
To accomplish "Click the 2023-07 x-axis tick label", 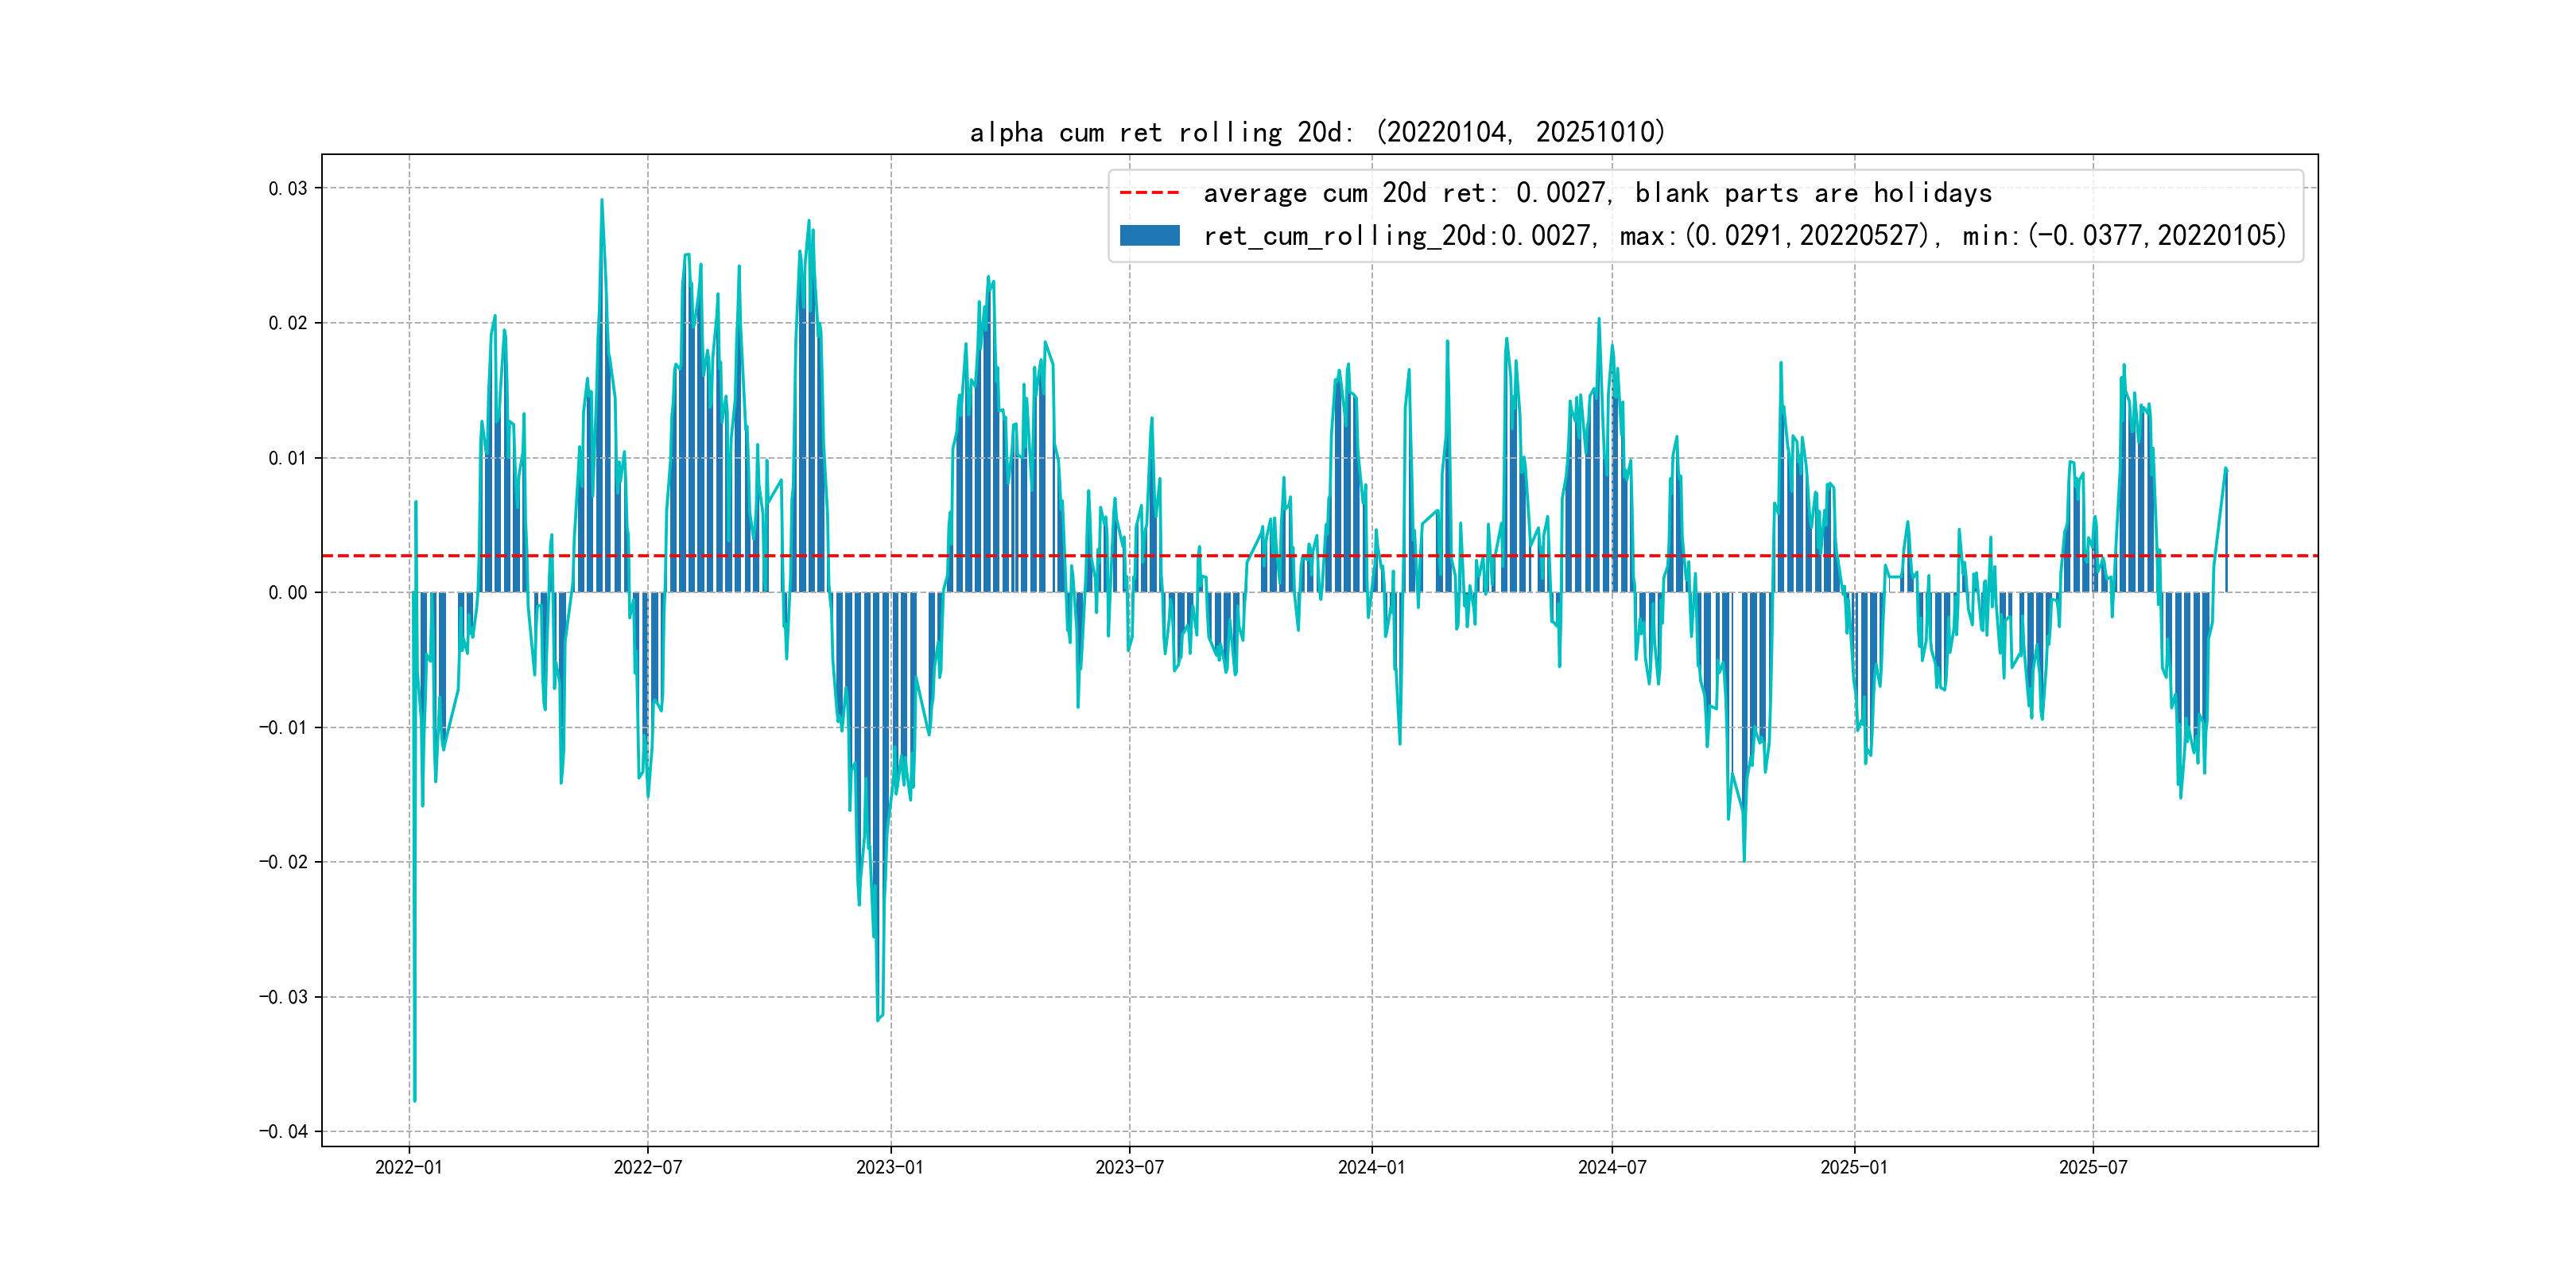I will pyautogui.click(x=1129, y=1167).
